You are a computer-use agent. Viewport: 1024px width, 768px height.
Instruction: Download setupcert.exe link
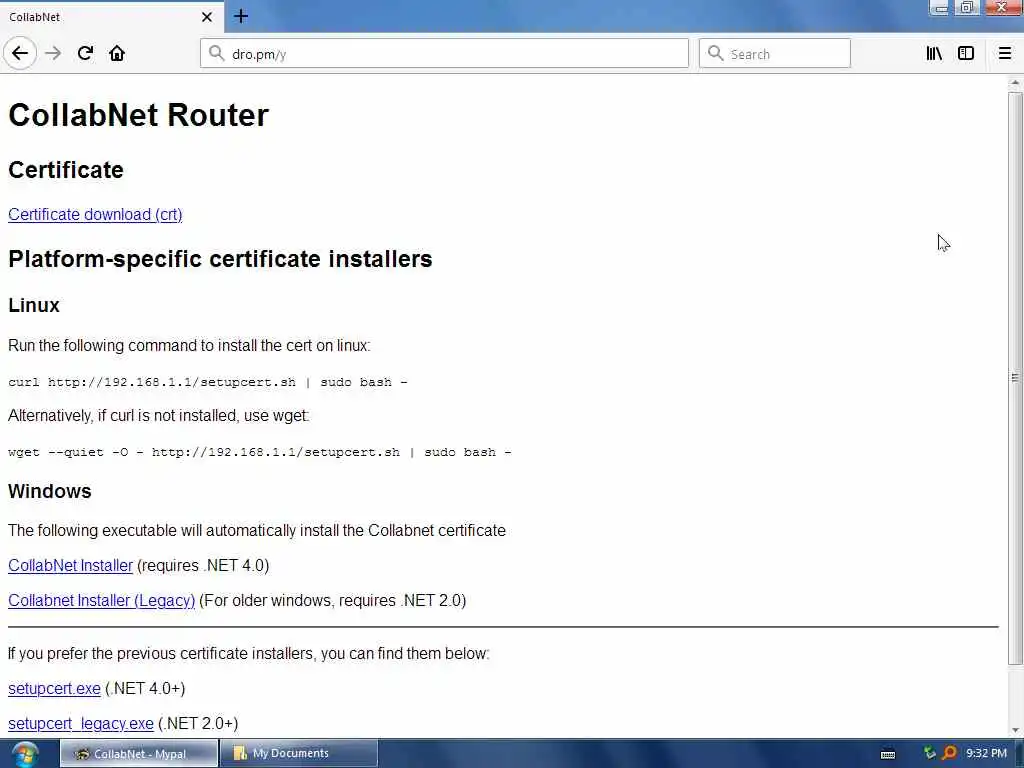54,689
